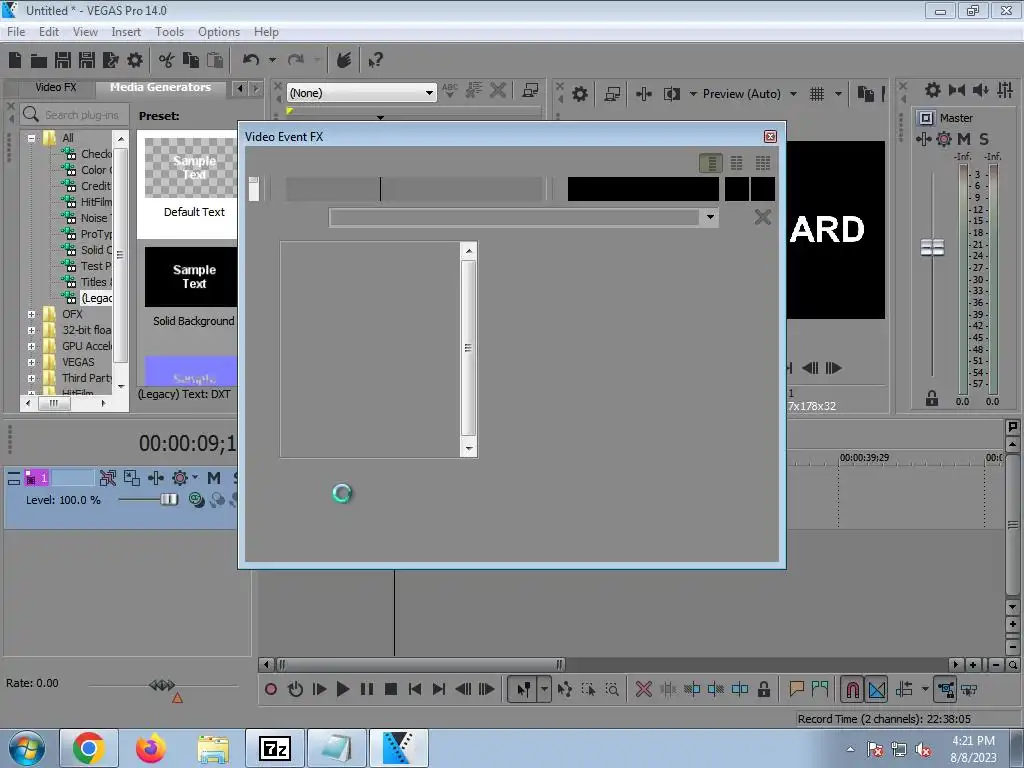Click the What's This help icon

point(376,60)
